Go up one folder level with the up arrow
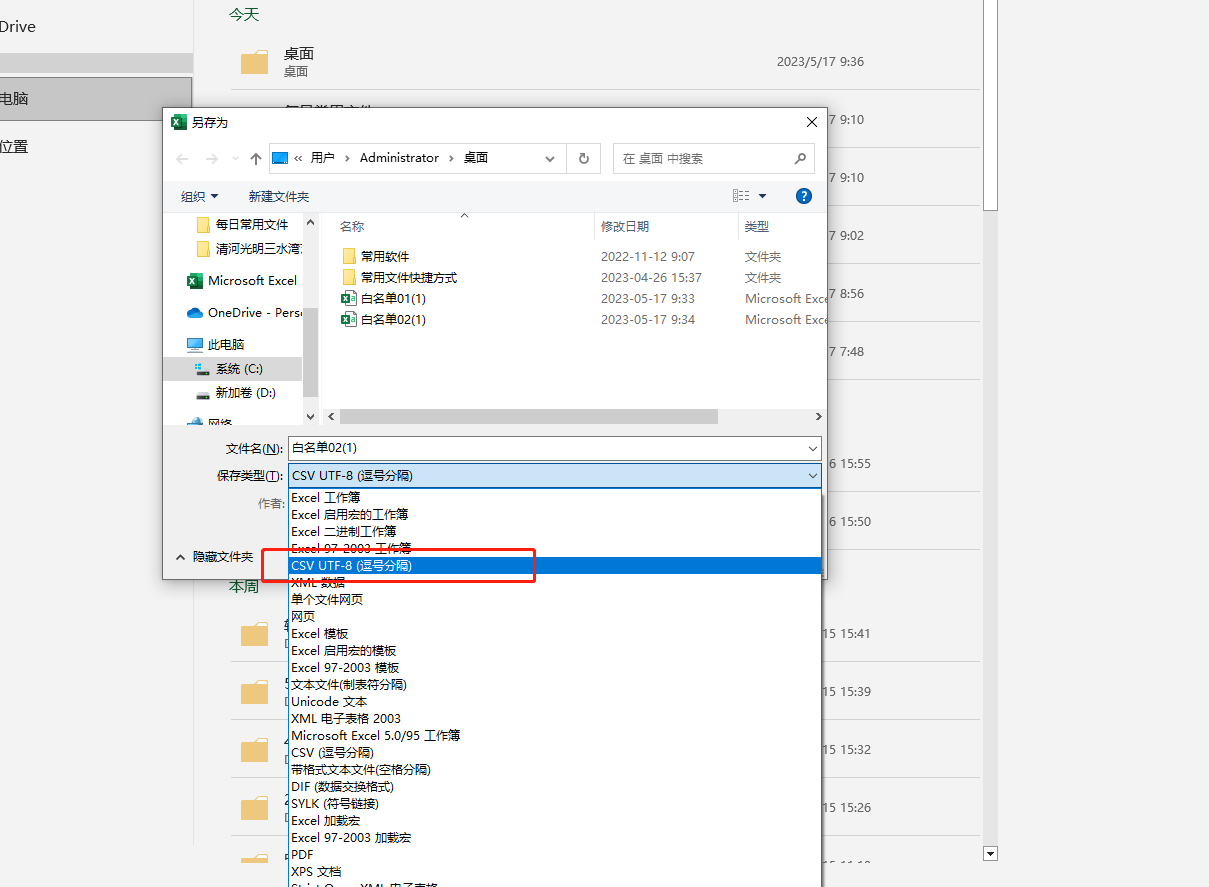This screenshot has width=1209, height=887. coord(256,158)
